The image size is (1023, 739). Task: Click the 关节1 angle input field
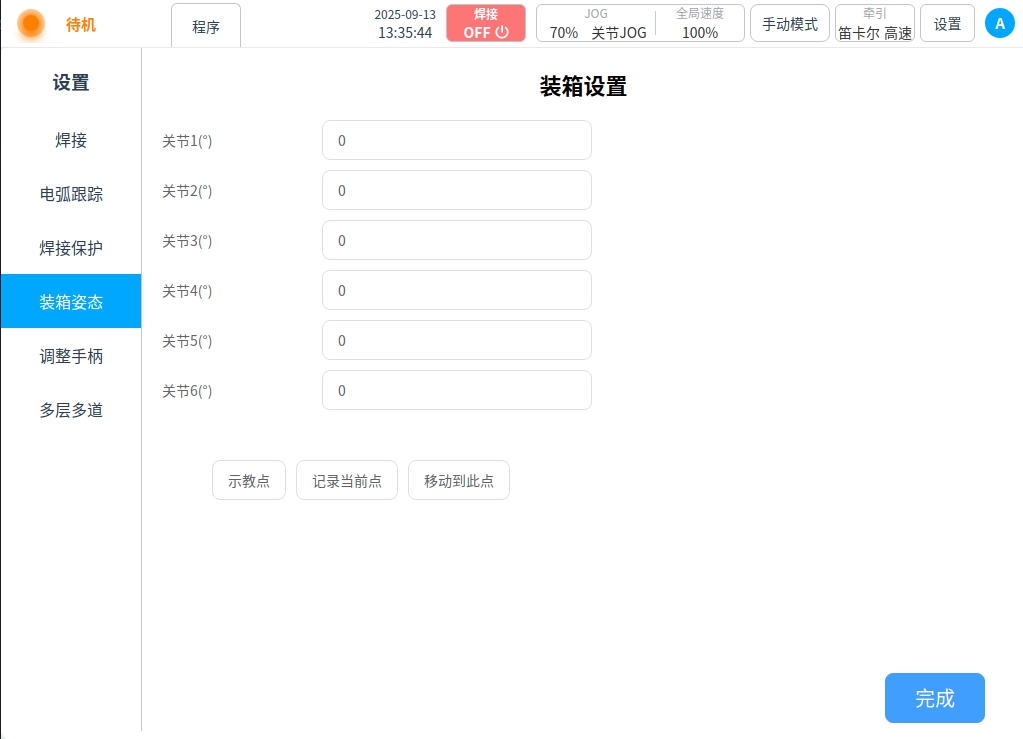456,141
